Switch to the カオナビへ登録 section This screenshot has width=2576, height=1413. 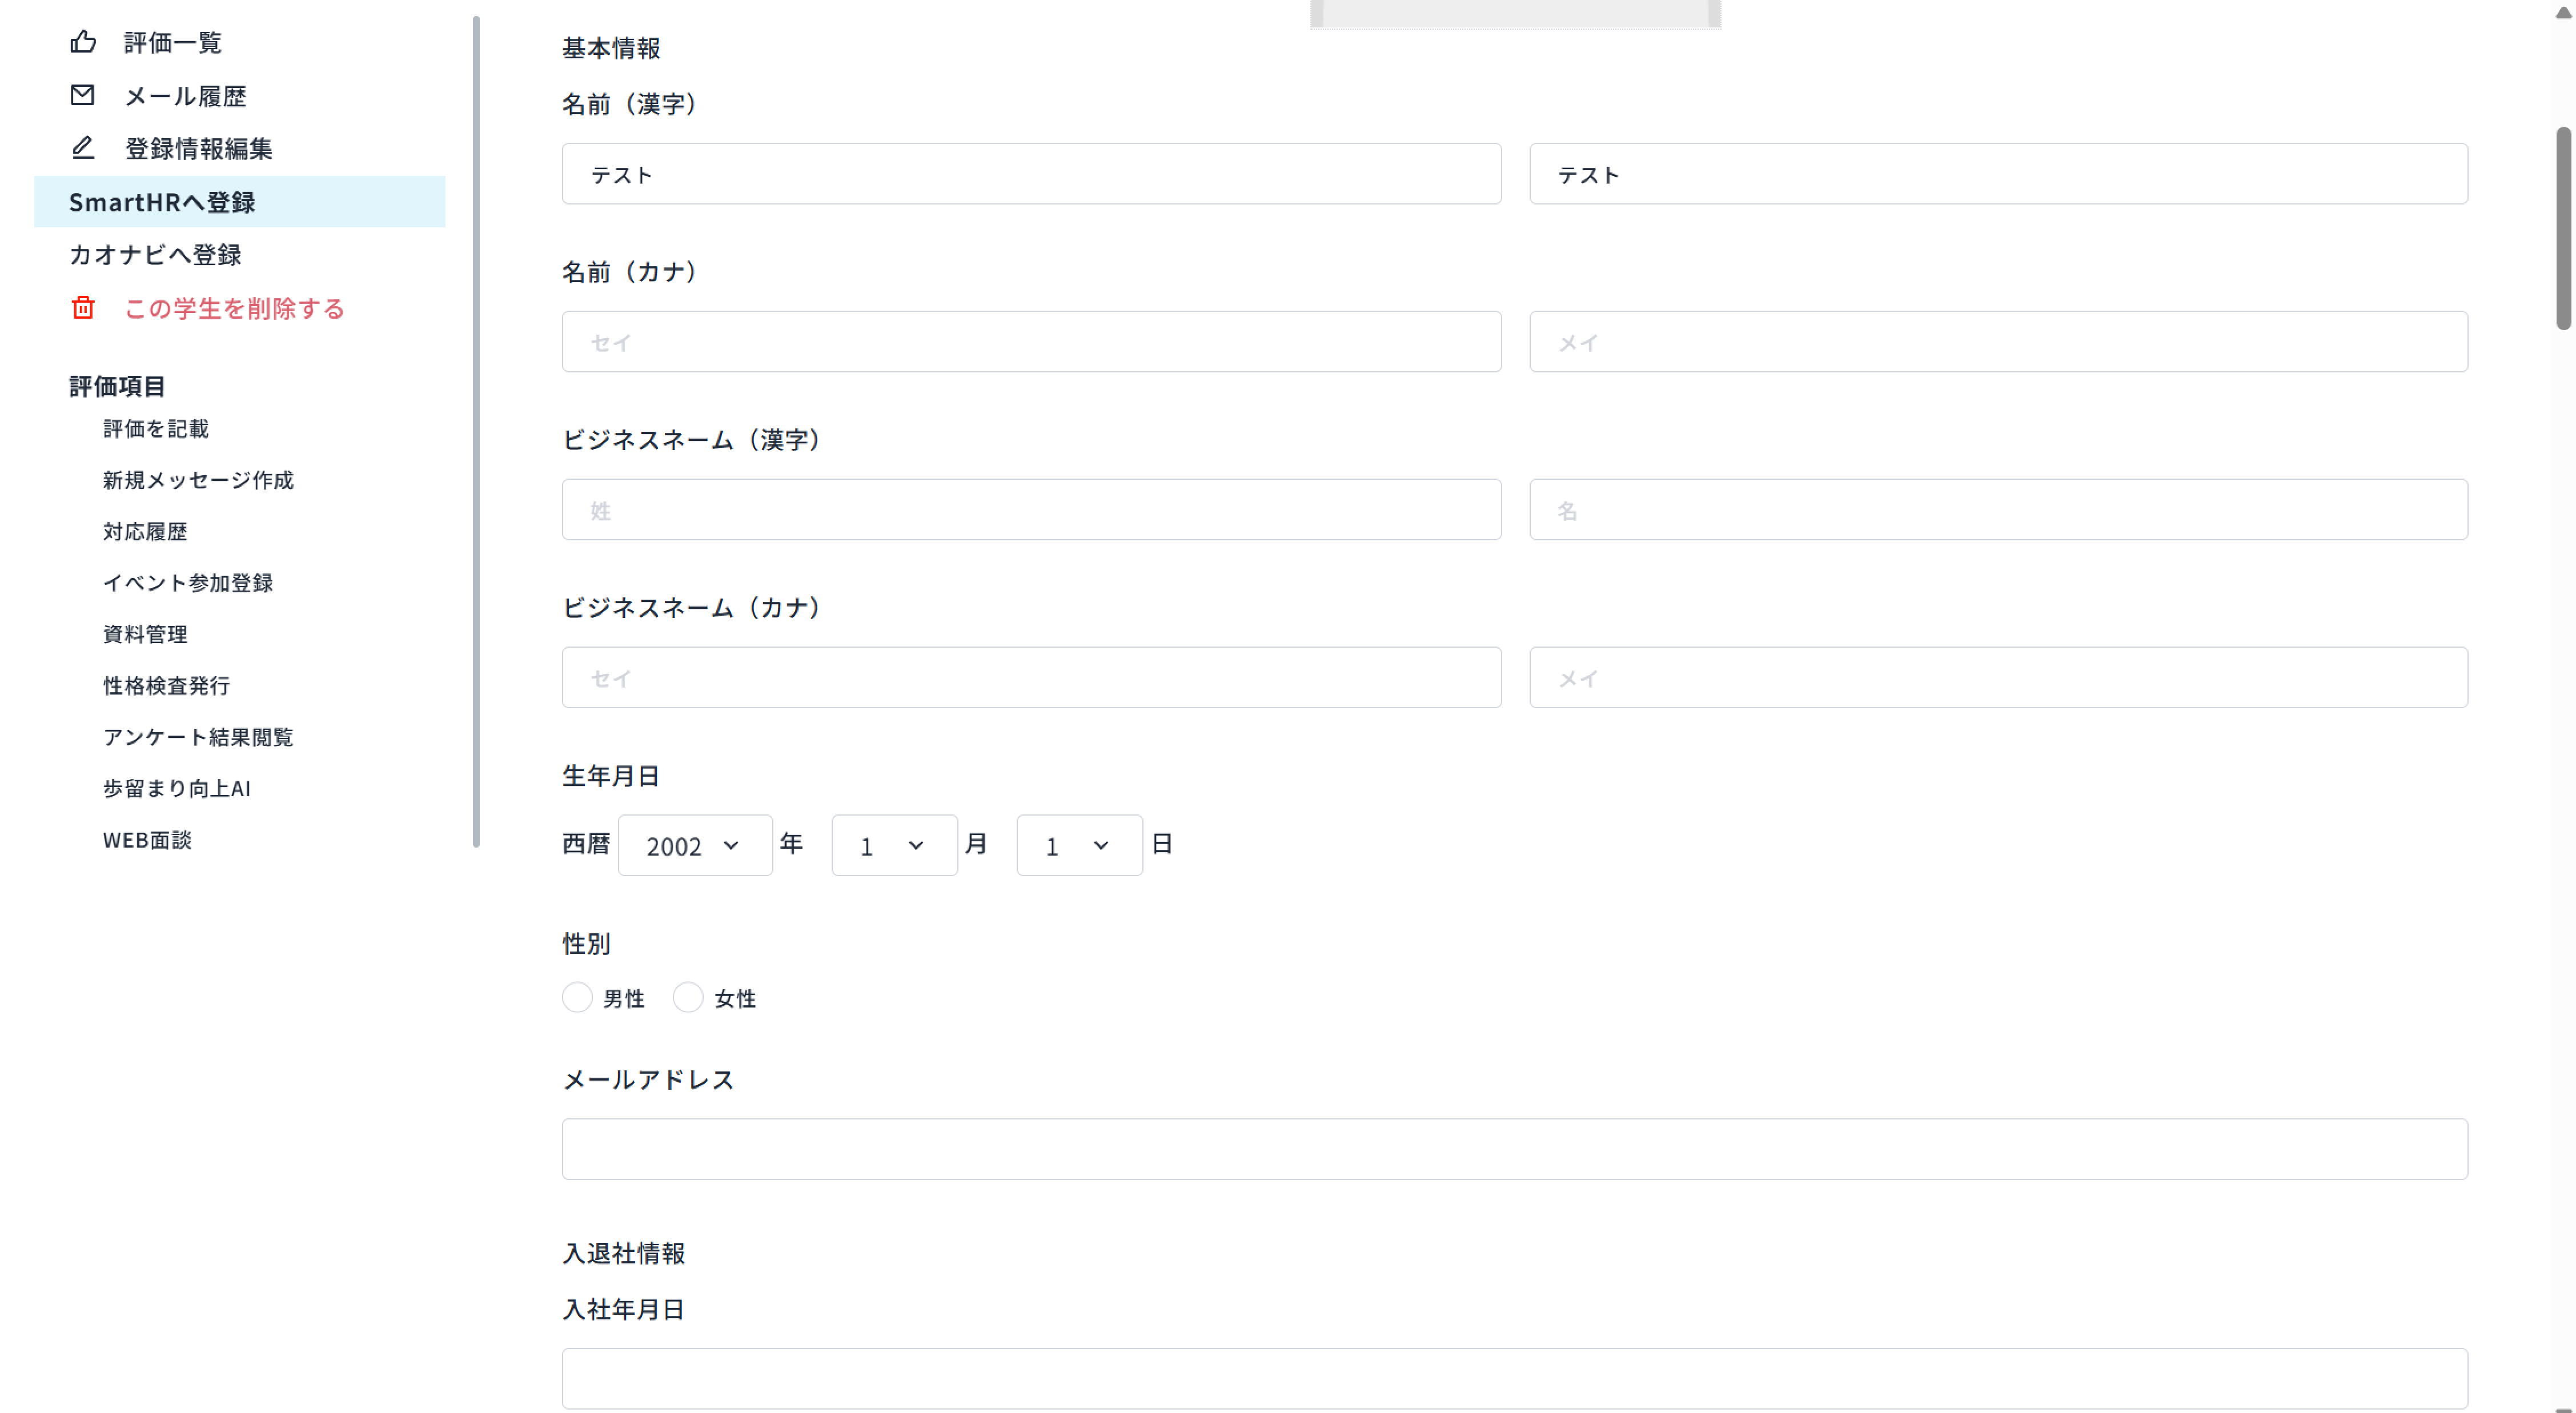[154, 255]
